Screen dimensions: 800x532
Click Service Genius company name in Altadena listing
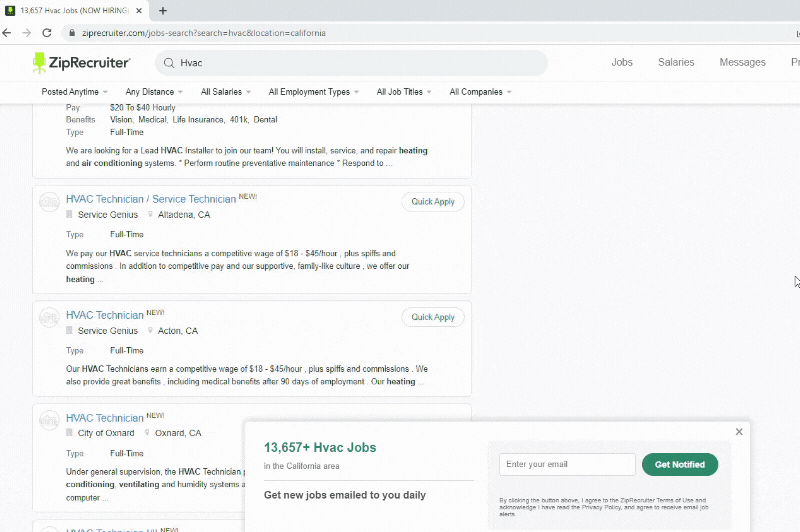pyautogui.click(x=108, y=215)
